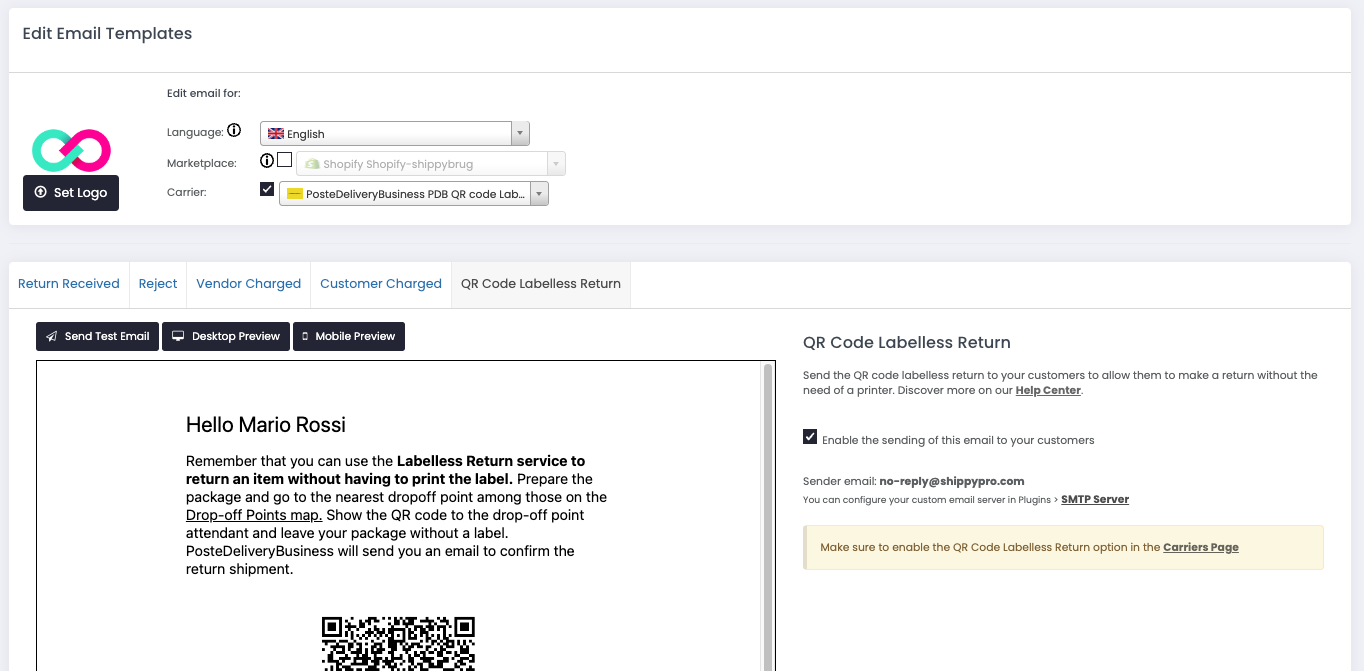Open the Carrier dropdown
Viewport: 1364px width, 671px height.
click(538, 193)
